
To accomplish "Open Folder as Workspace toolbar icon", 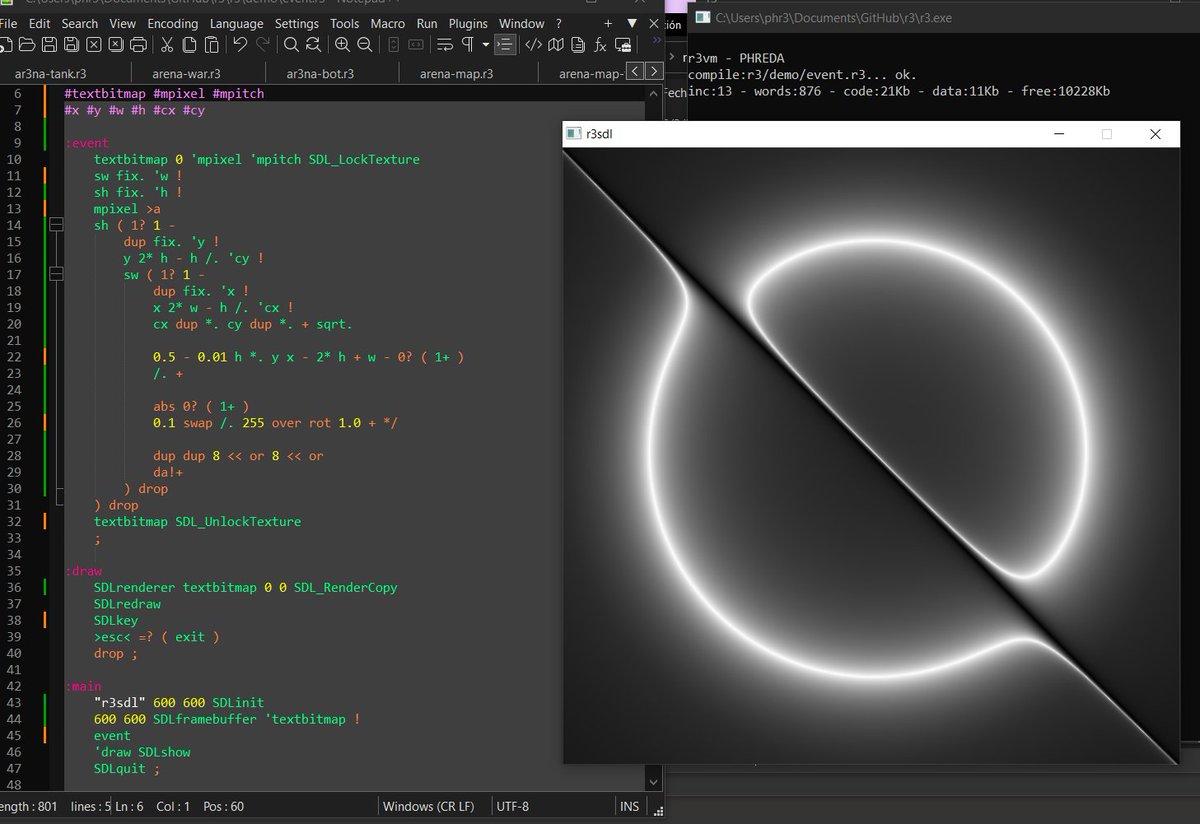I will 623,45.
